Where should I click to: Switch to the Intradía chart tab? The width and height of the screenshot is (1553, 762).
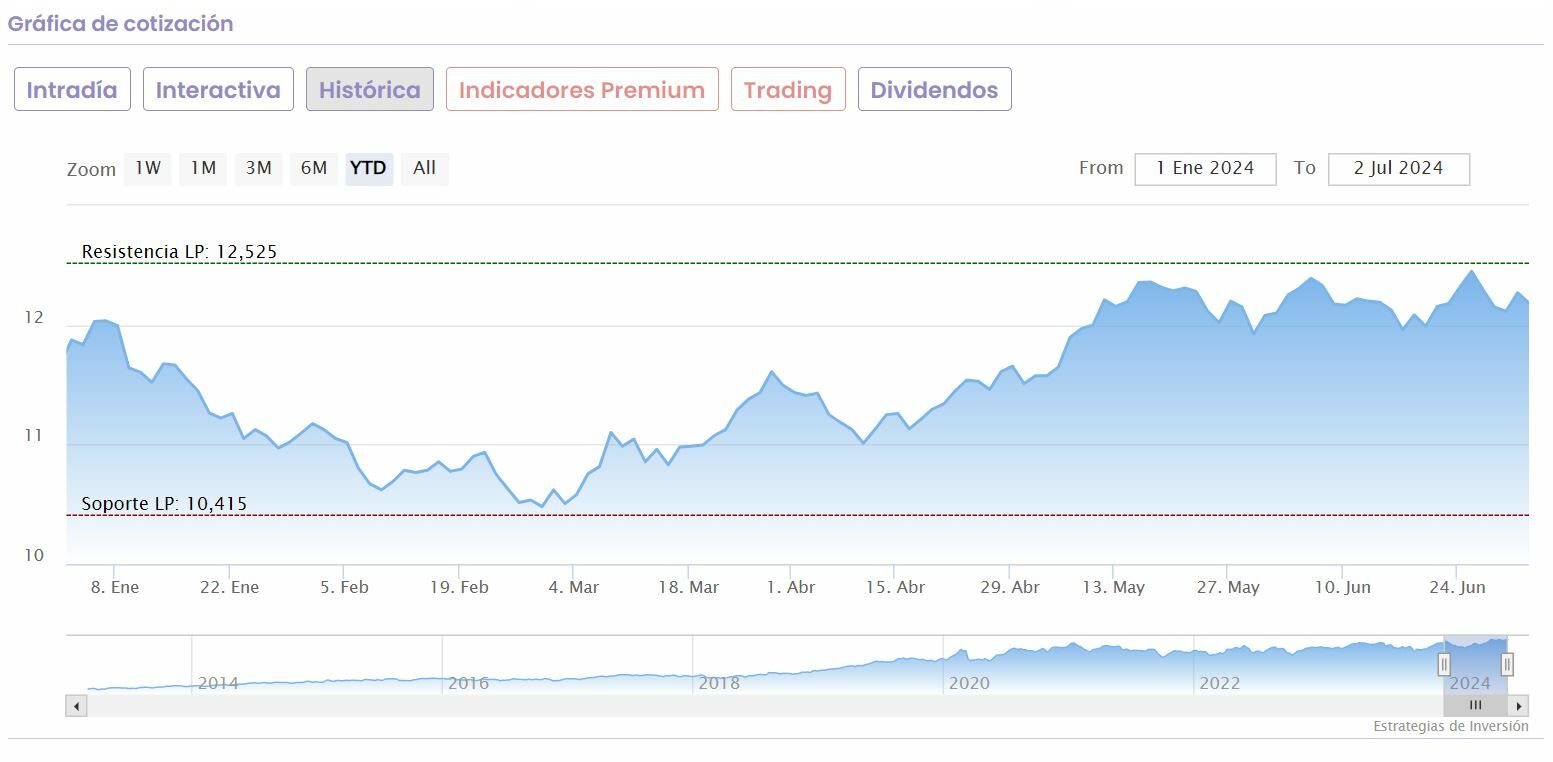(x=72, y=89)
